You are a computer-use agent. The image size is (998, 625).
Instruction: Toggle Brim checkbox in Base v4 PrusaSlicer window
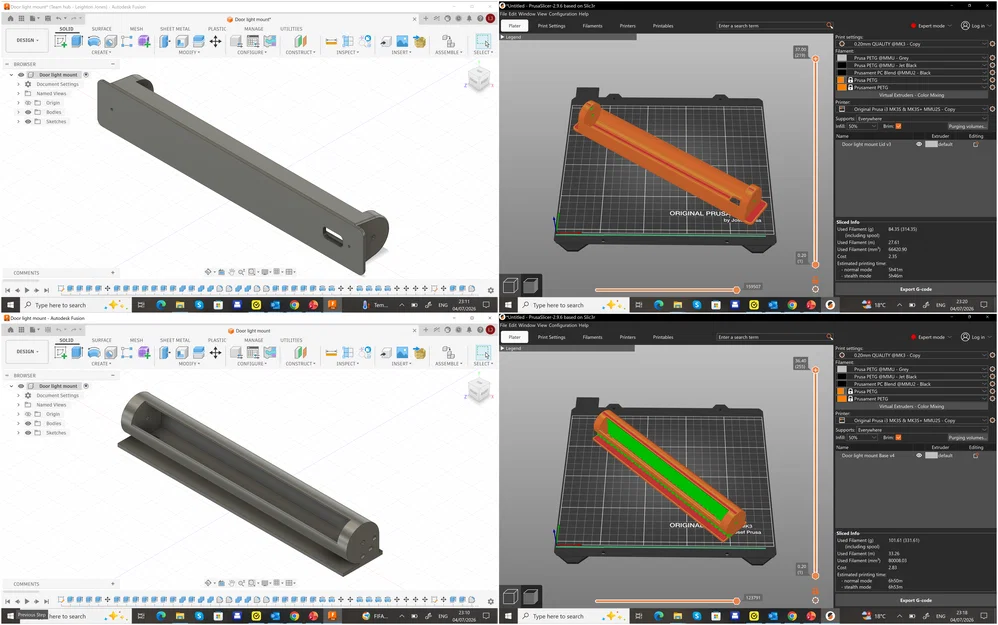[x=898, y=437]
